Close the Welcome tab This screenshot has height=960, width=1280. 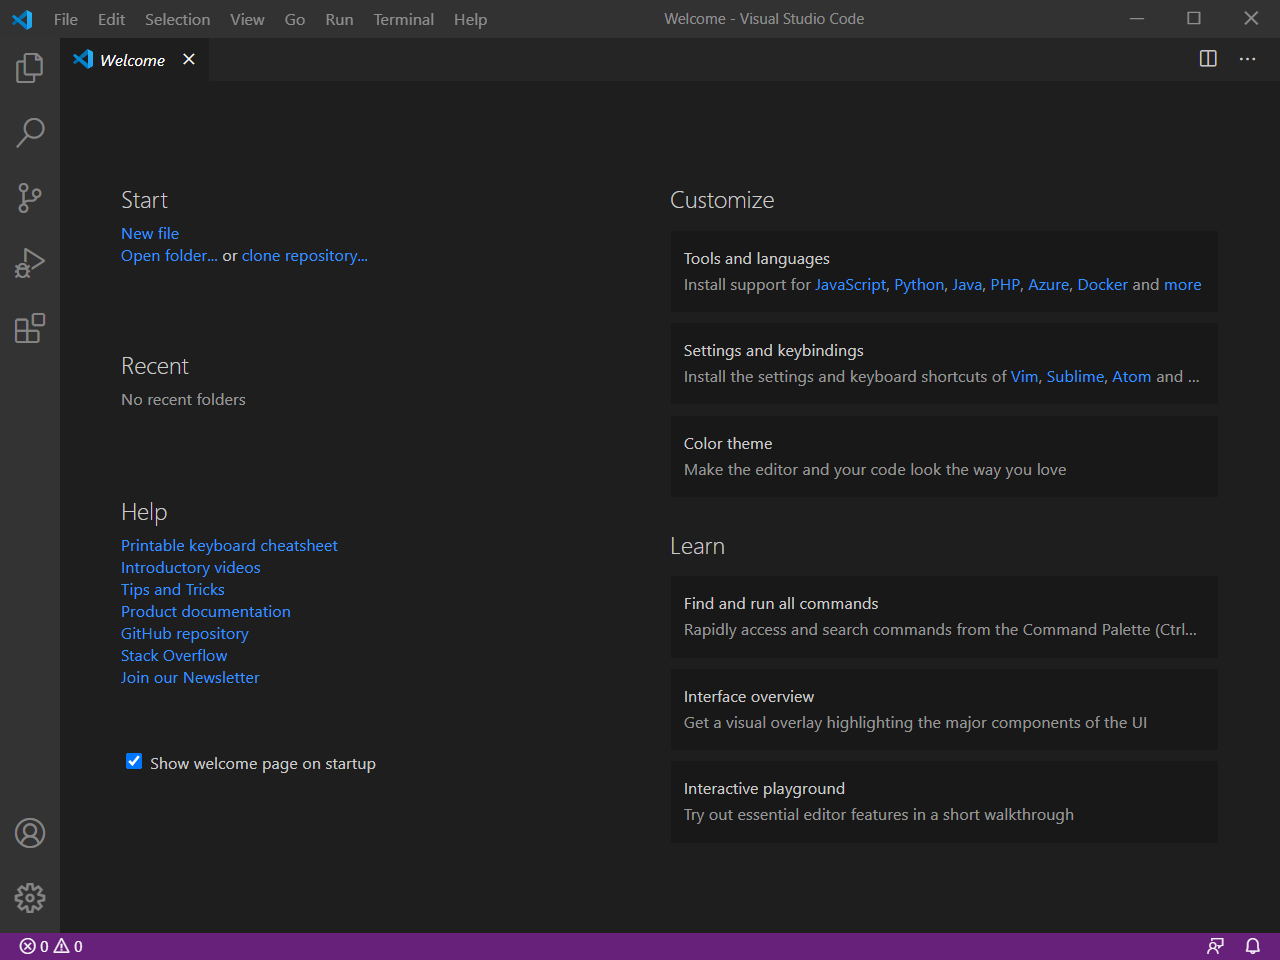tap(189, 60)
